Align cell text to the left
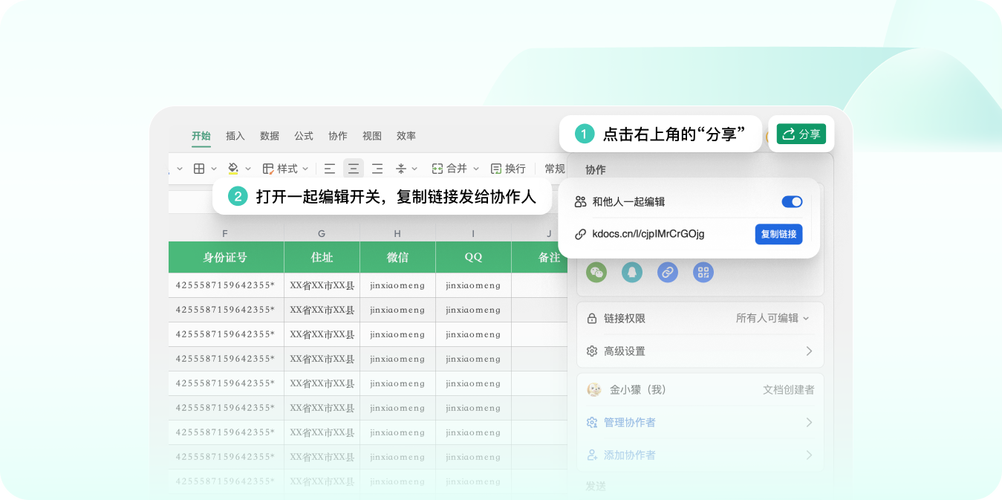Screen dimensions: 1002x500 point(330,169)
